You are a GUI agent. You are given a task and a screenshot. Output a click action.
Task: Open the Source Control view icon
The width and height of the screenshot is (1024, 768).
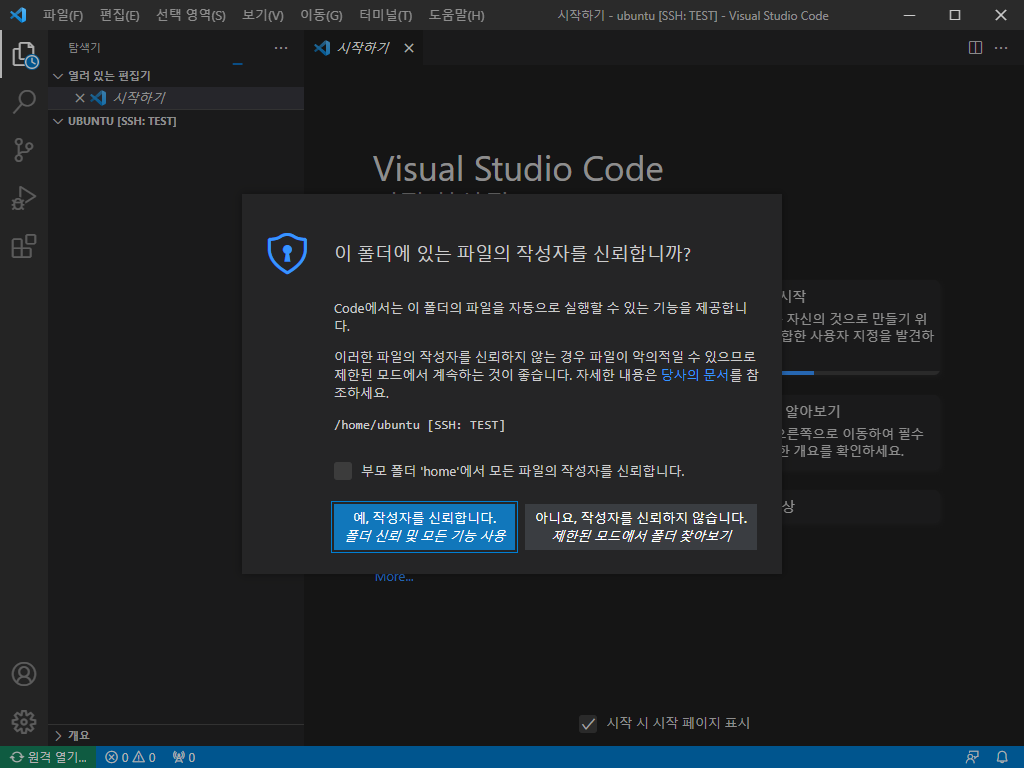pos(24,150)
